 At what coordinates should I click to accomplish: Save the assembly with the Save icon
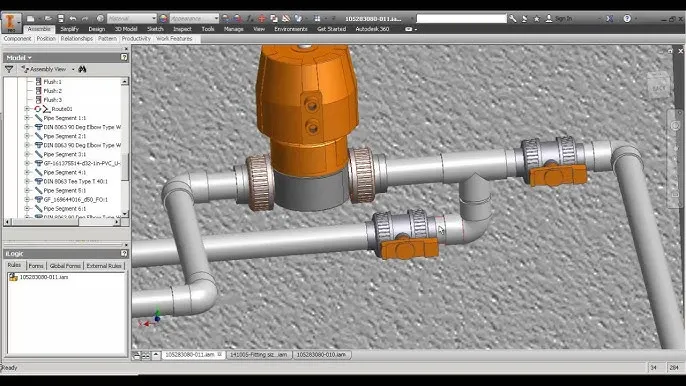point(61,18)
